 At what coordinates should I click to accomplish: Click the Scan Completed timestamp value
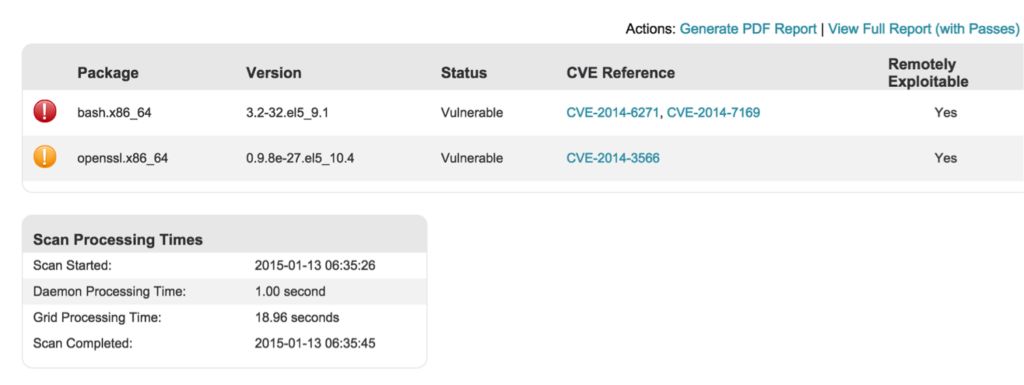tap(315, 343)
